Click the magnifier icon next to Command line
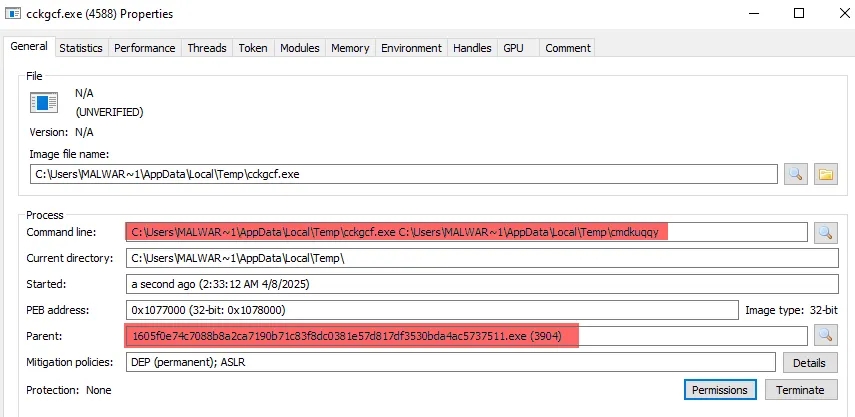 pos(825,232)
